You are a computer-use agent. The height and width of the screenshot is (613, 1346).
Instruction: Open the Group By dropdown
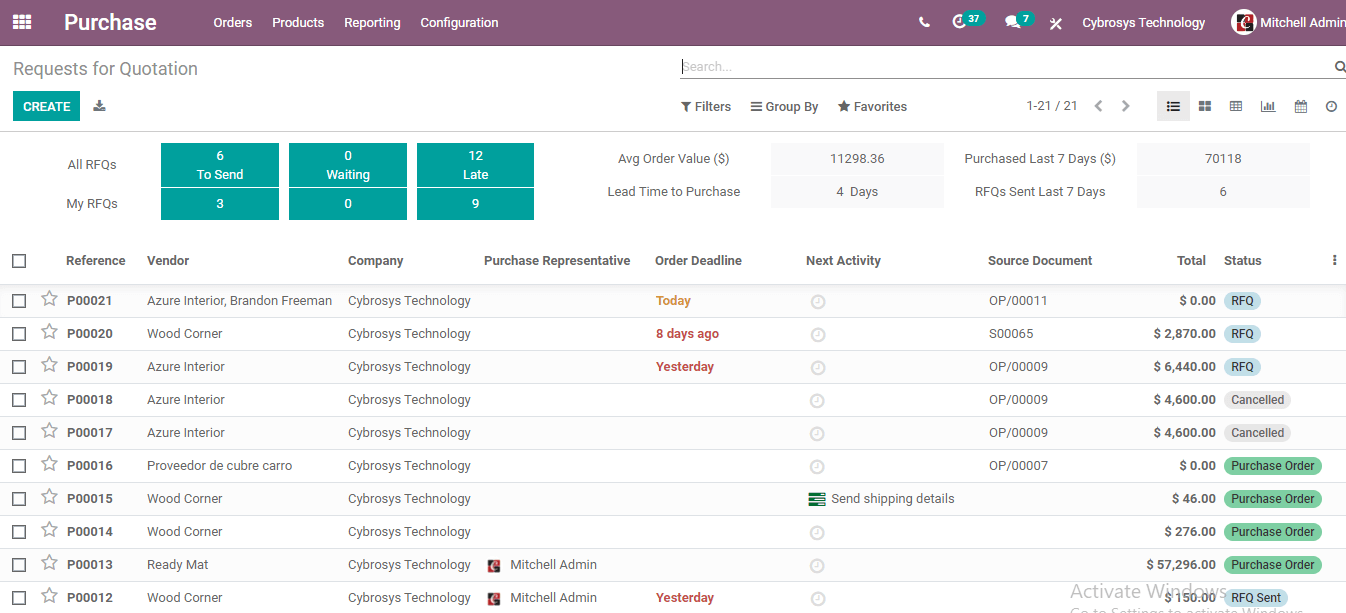point(785,106)
